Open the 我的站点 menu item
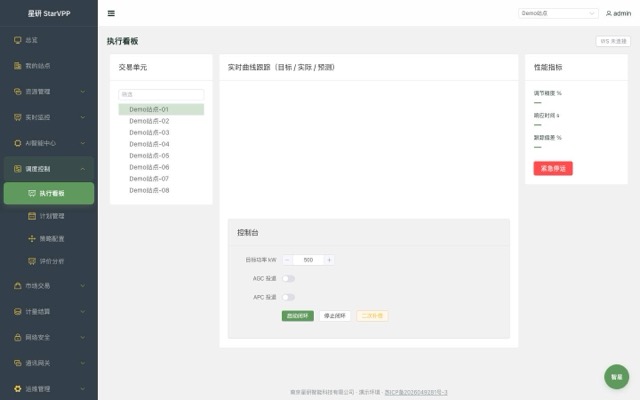Image resolution: width=640 pixels, height=400 pixels. click(49, 66)
